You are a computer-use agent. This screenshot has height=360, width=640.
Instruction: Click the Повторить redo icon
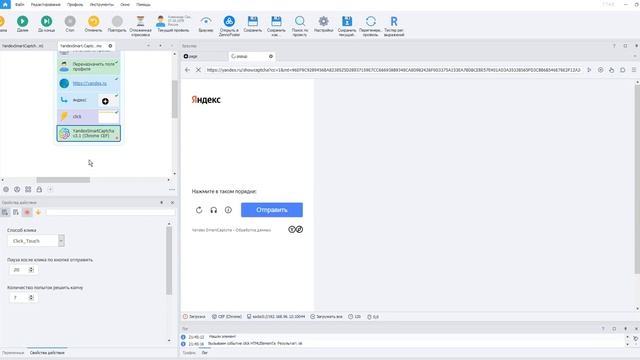117,21
